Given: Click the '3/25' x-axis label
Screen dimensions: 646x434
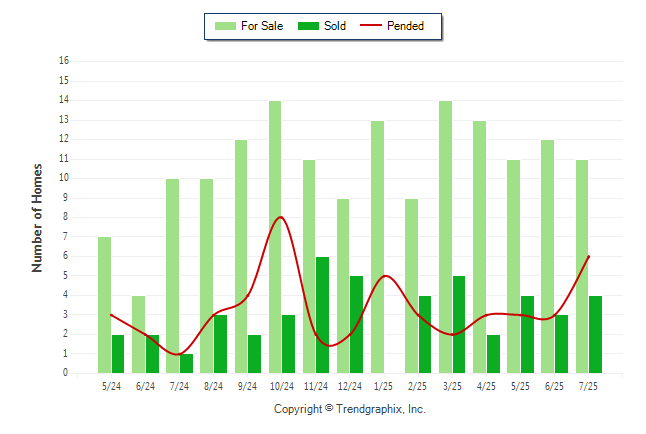Looking at the screenshot, I should (452, 386).
